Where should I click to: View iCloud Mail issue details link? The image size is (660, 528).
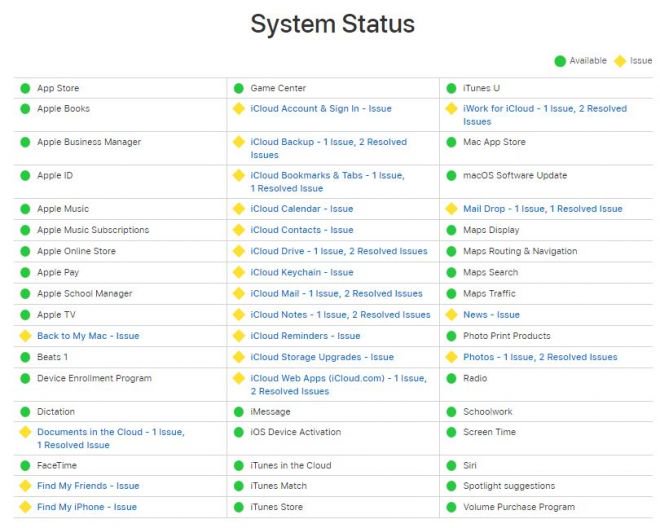336,293
